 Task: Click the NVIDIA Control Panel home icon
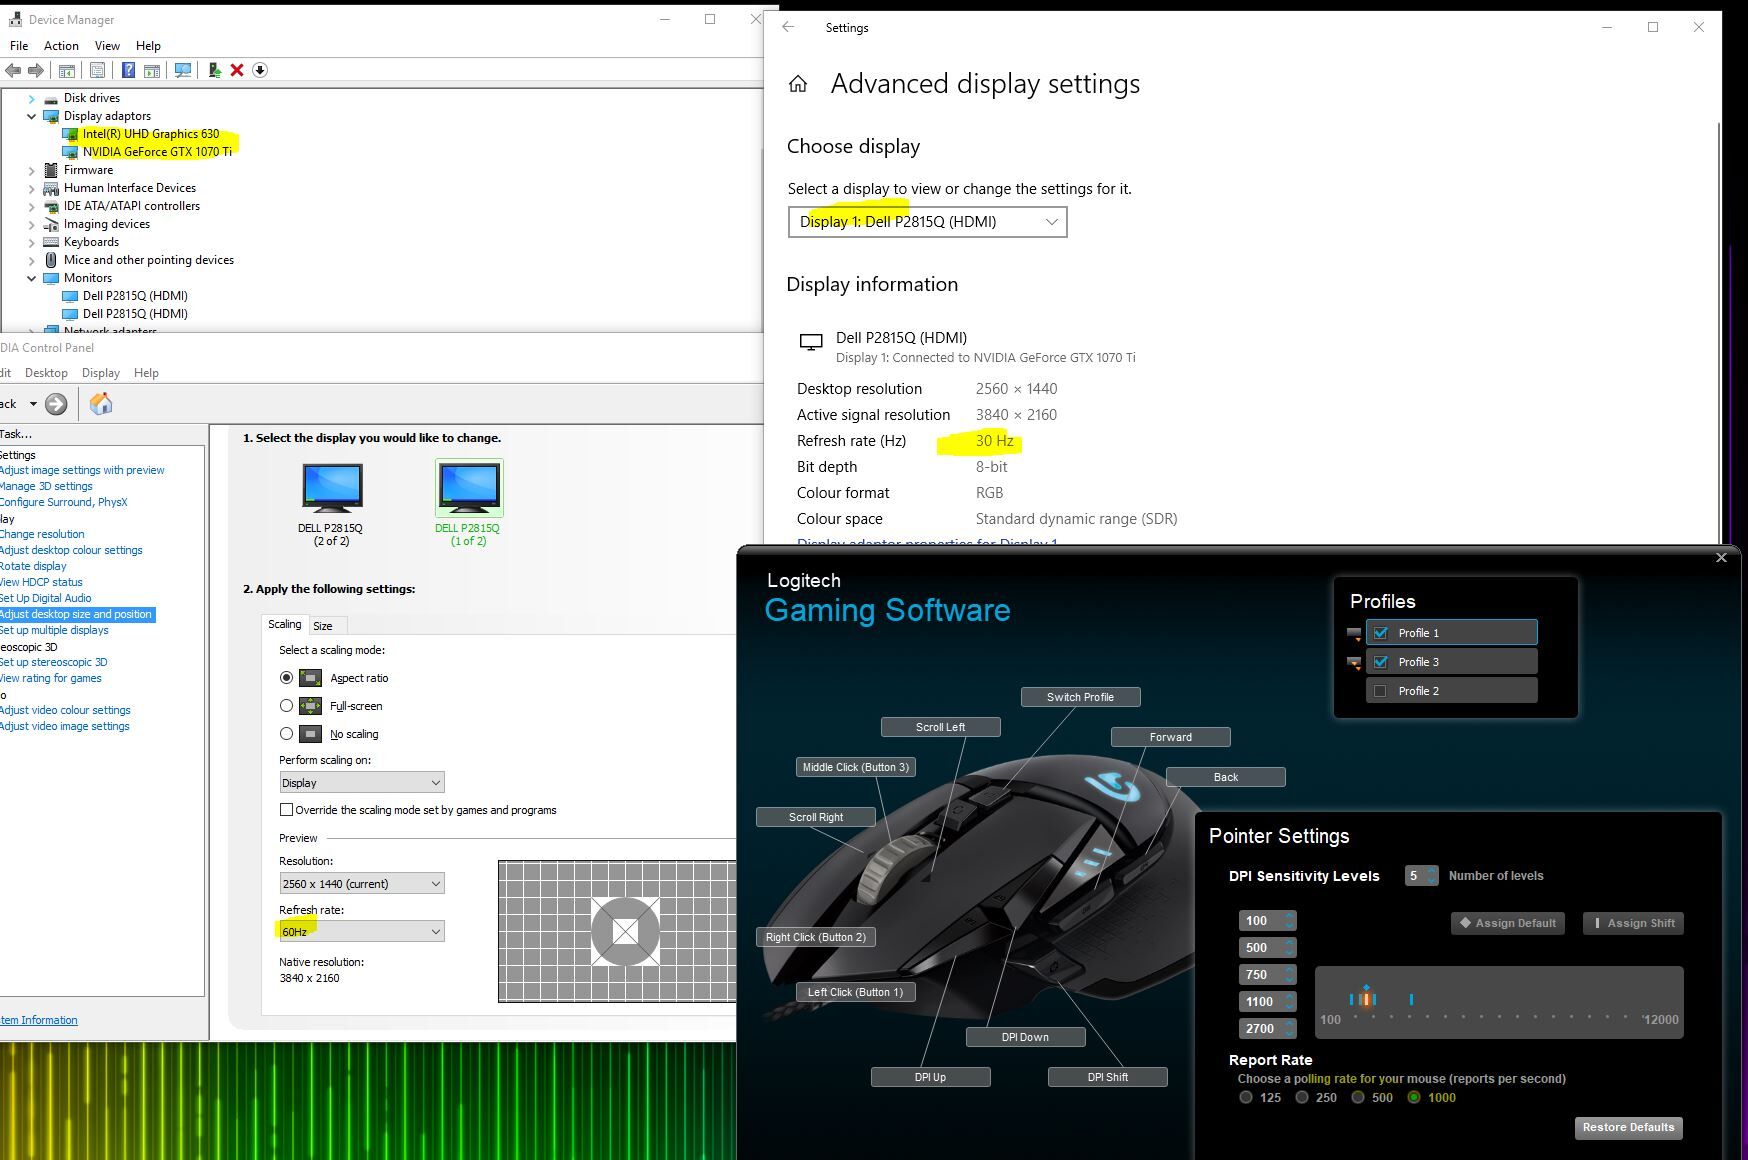pos(101,404)
